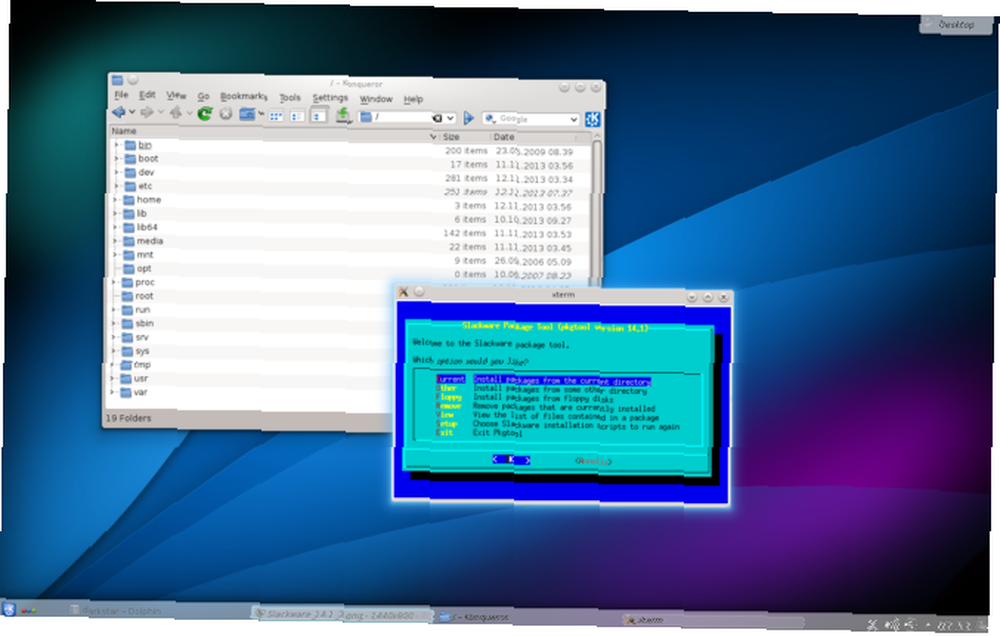This screenshot has height=636, width=1000.
Task: Expand the lib64 folder
Action: click(x=115, y=227)
